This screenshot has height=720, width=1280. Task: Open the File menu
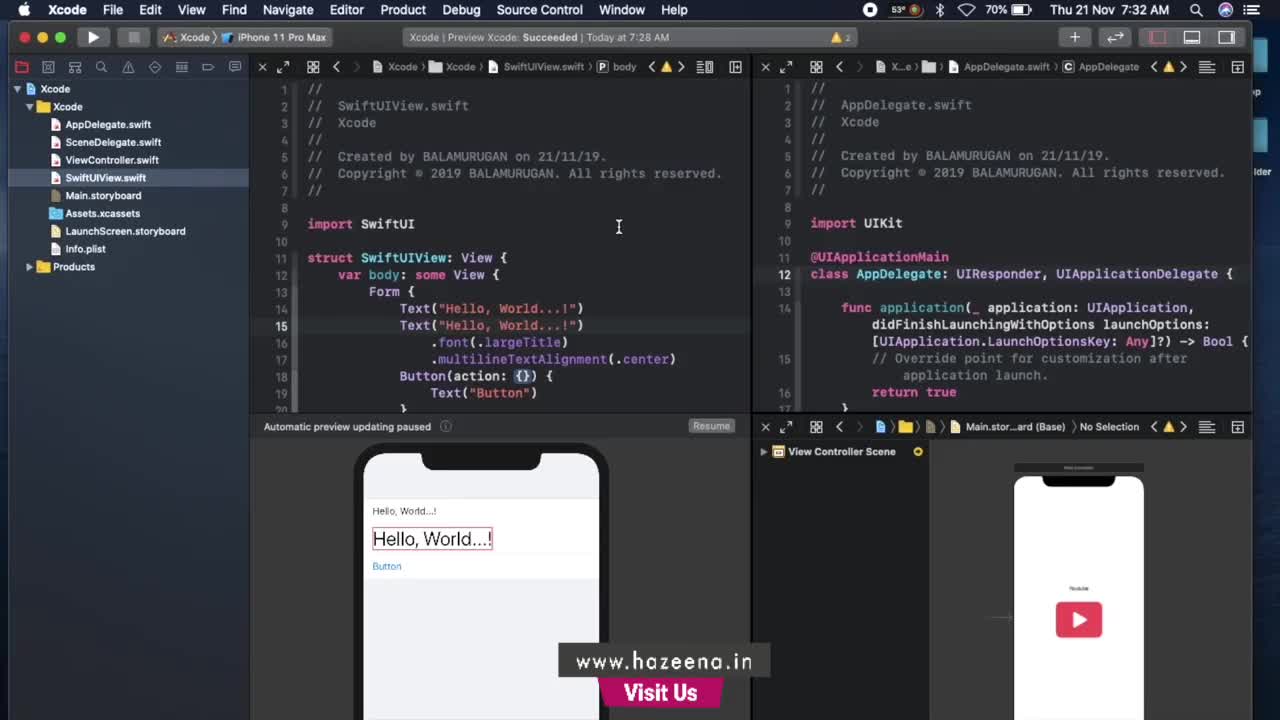(113, 10)
